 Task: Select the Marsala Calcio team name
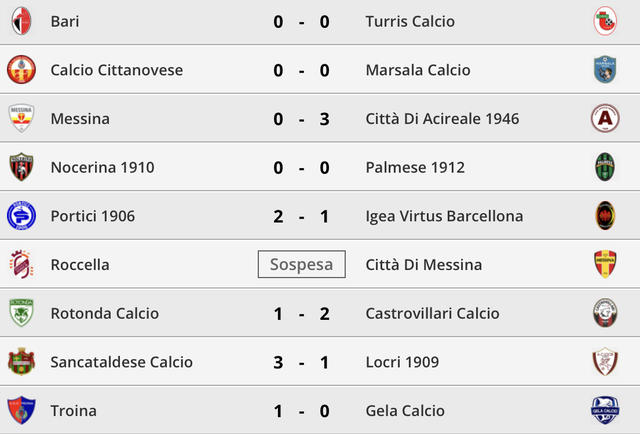(x=418, y=70)
